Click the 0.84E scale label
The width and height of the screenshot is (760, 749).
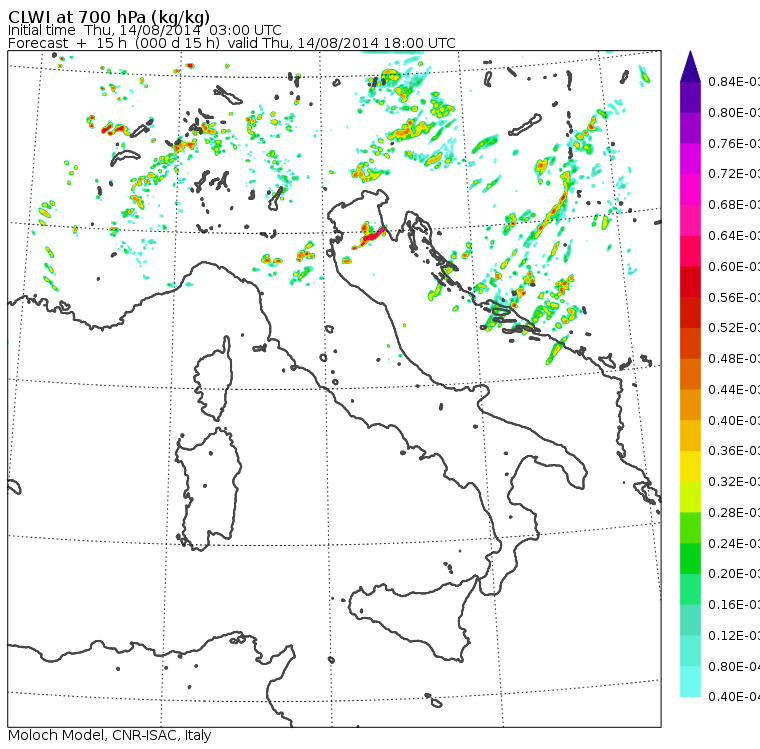(734, 81)
